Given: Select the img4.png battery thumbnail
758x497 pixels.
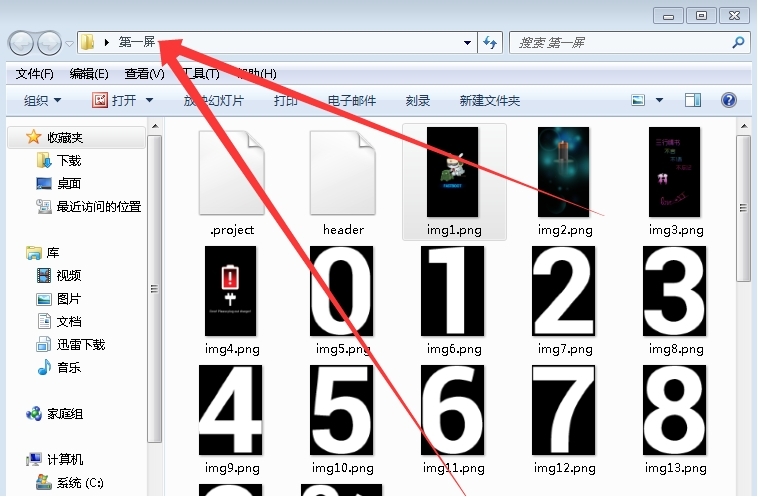Looking at the screenshot, I should (232, 290).
